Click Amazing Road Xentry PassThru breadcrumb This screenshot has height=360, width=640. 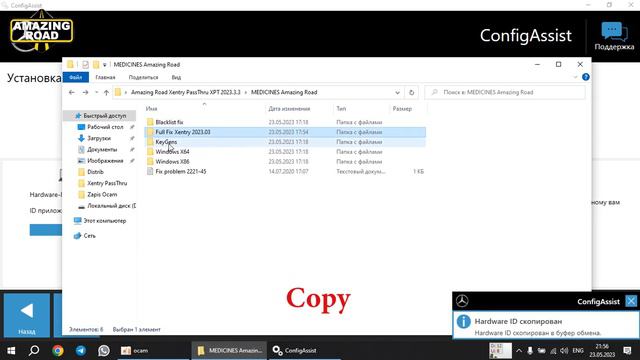(186, 92)
